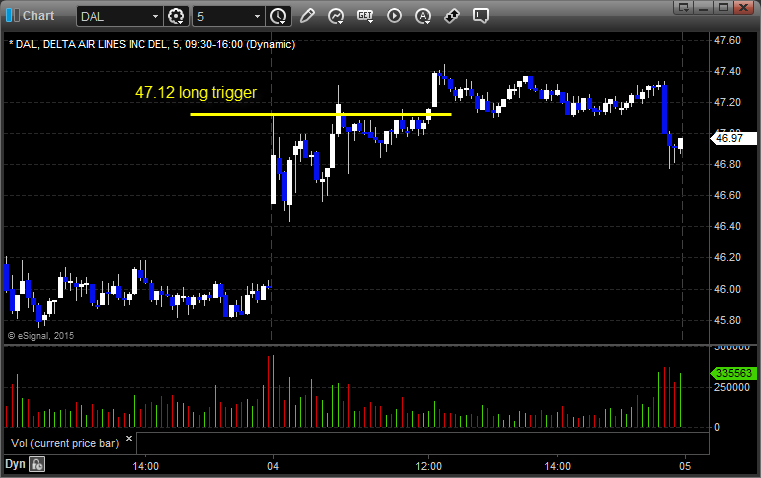Click the 335563 volume value marker
761x478 pixels.
(x=733, y=373)
